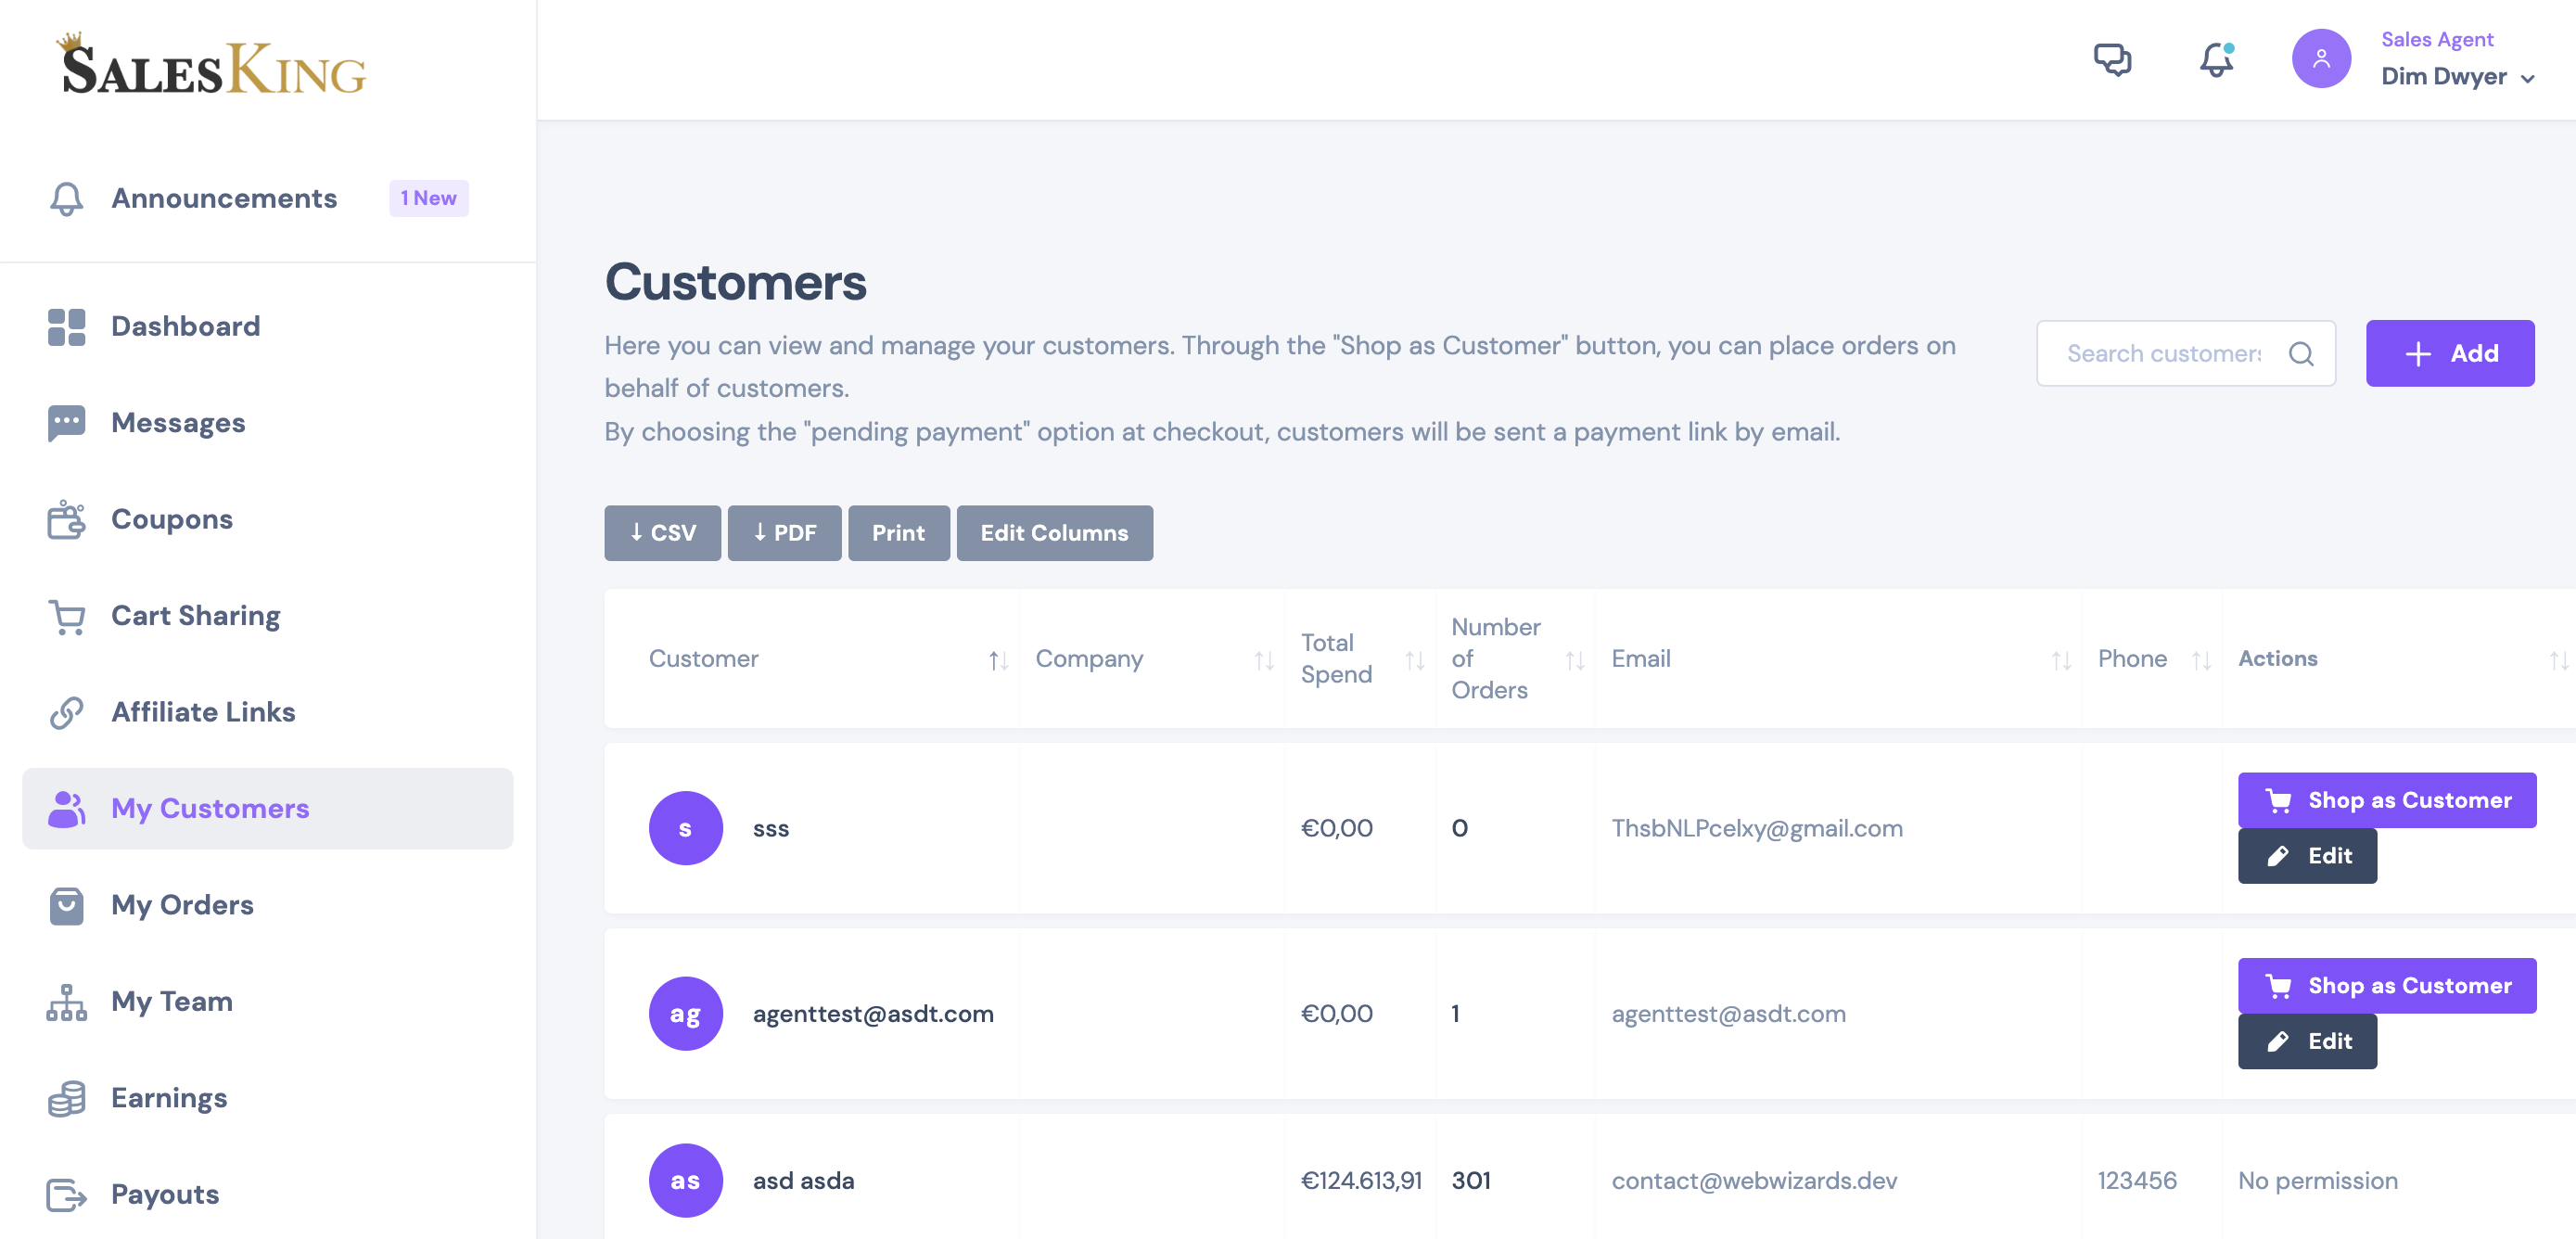
Task: Download the customers list as CSV
Action: [x=662, y=533]
